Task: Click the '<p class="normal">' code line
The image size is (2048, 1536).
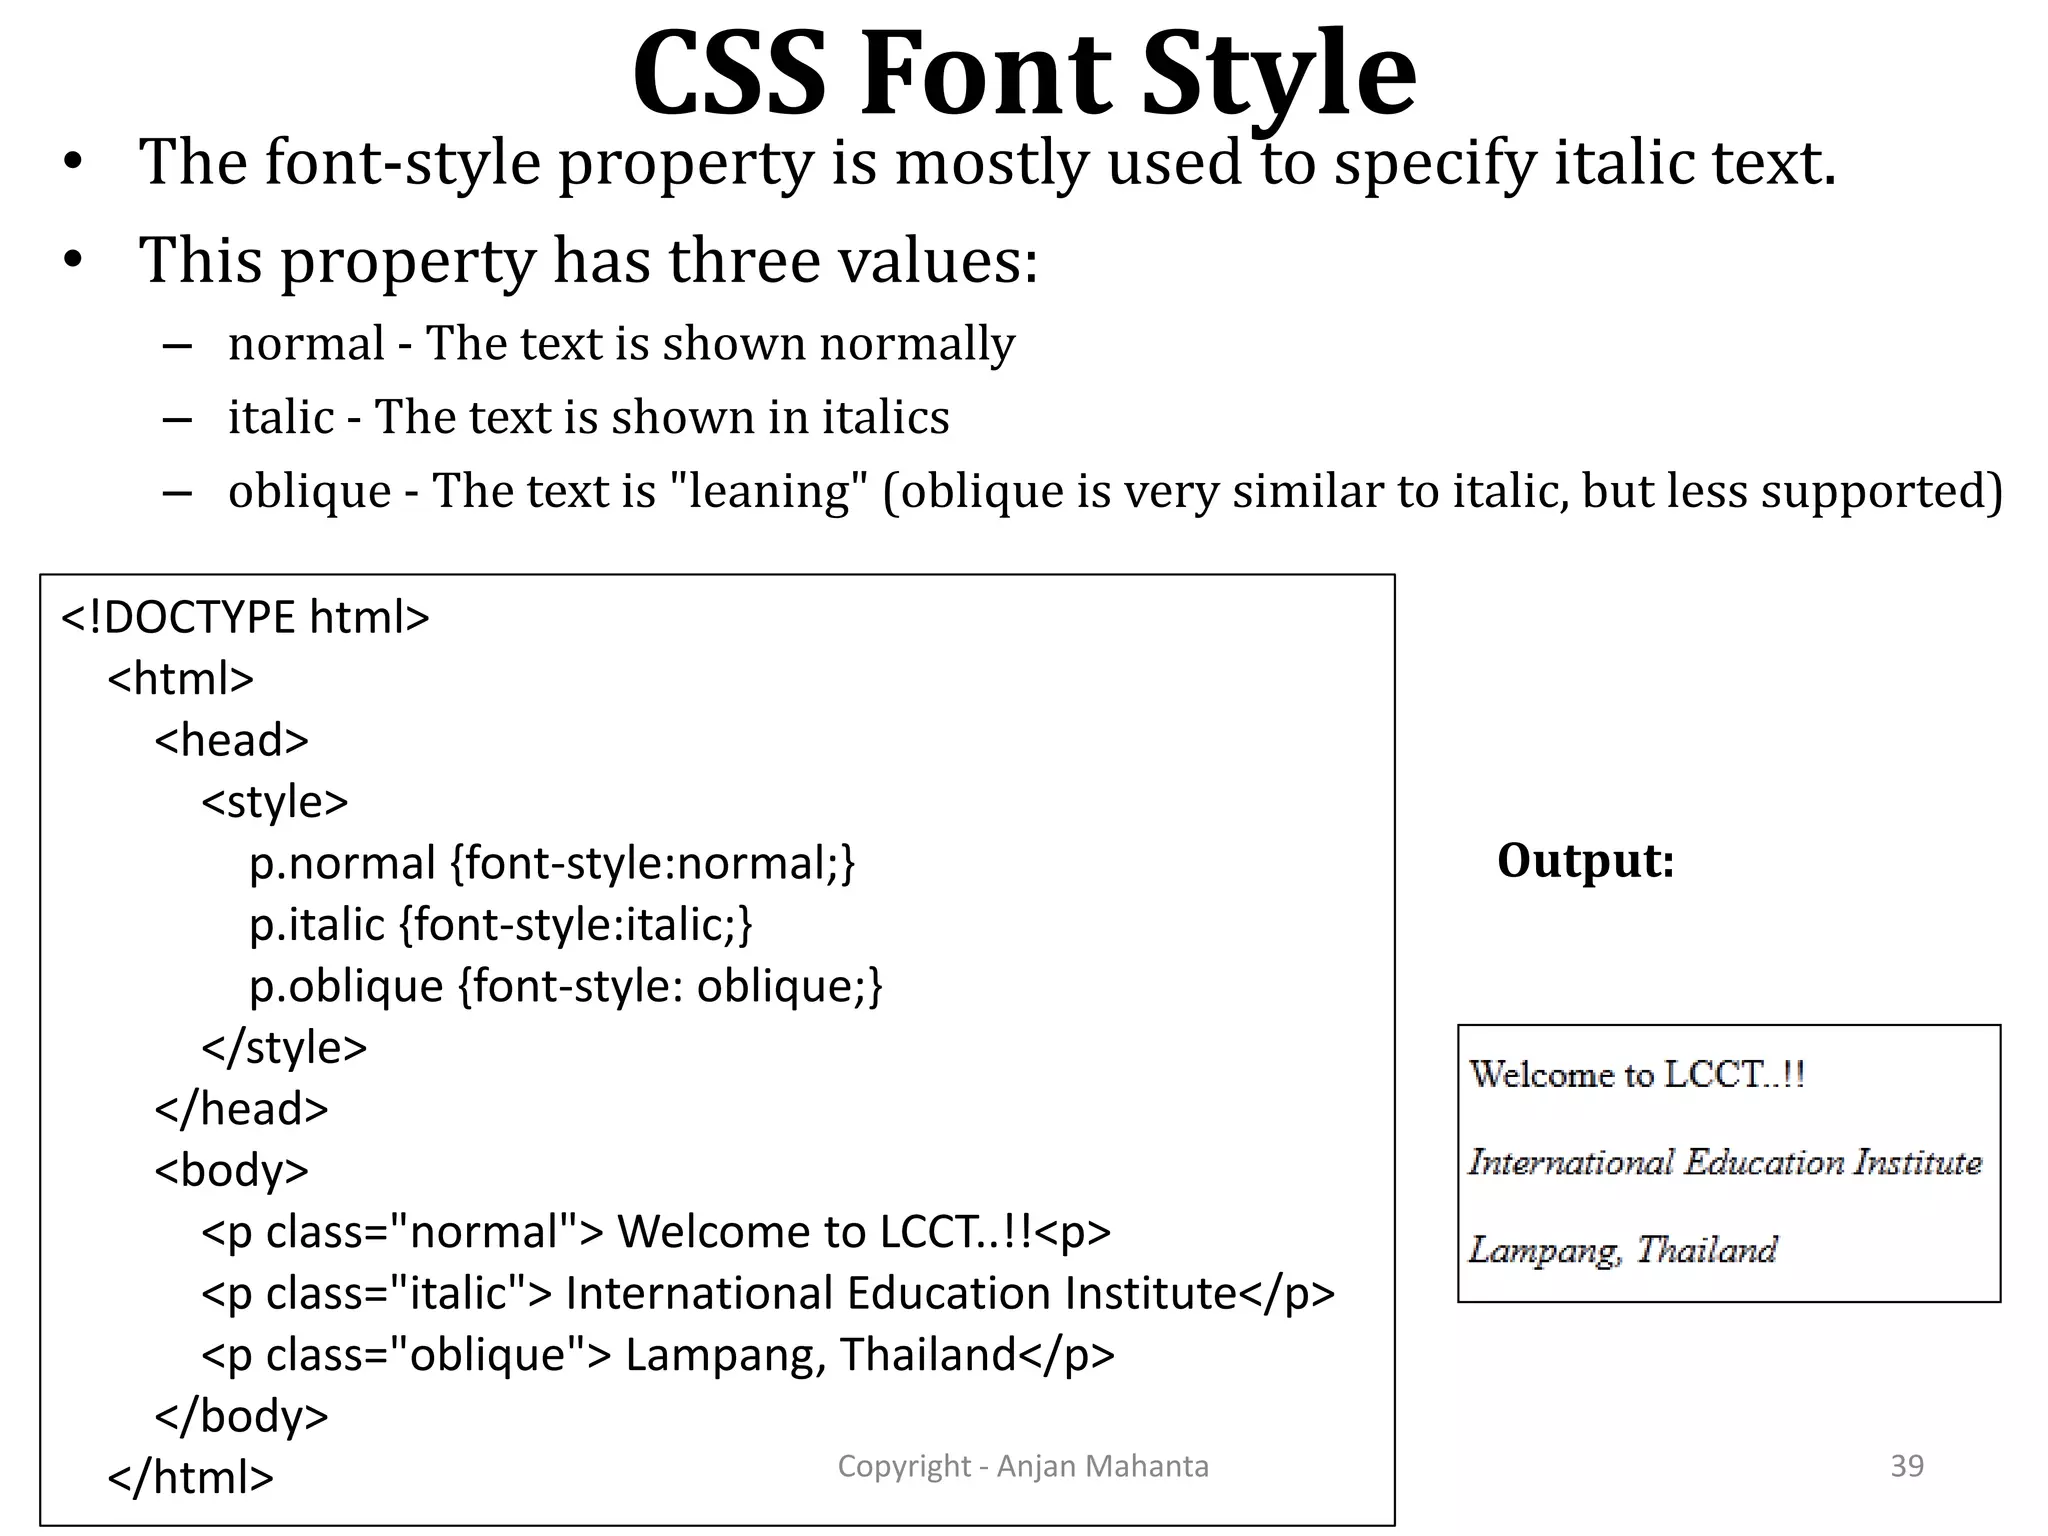Action: tap(656, 1232)
